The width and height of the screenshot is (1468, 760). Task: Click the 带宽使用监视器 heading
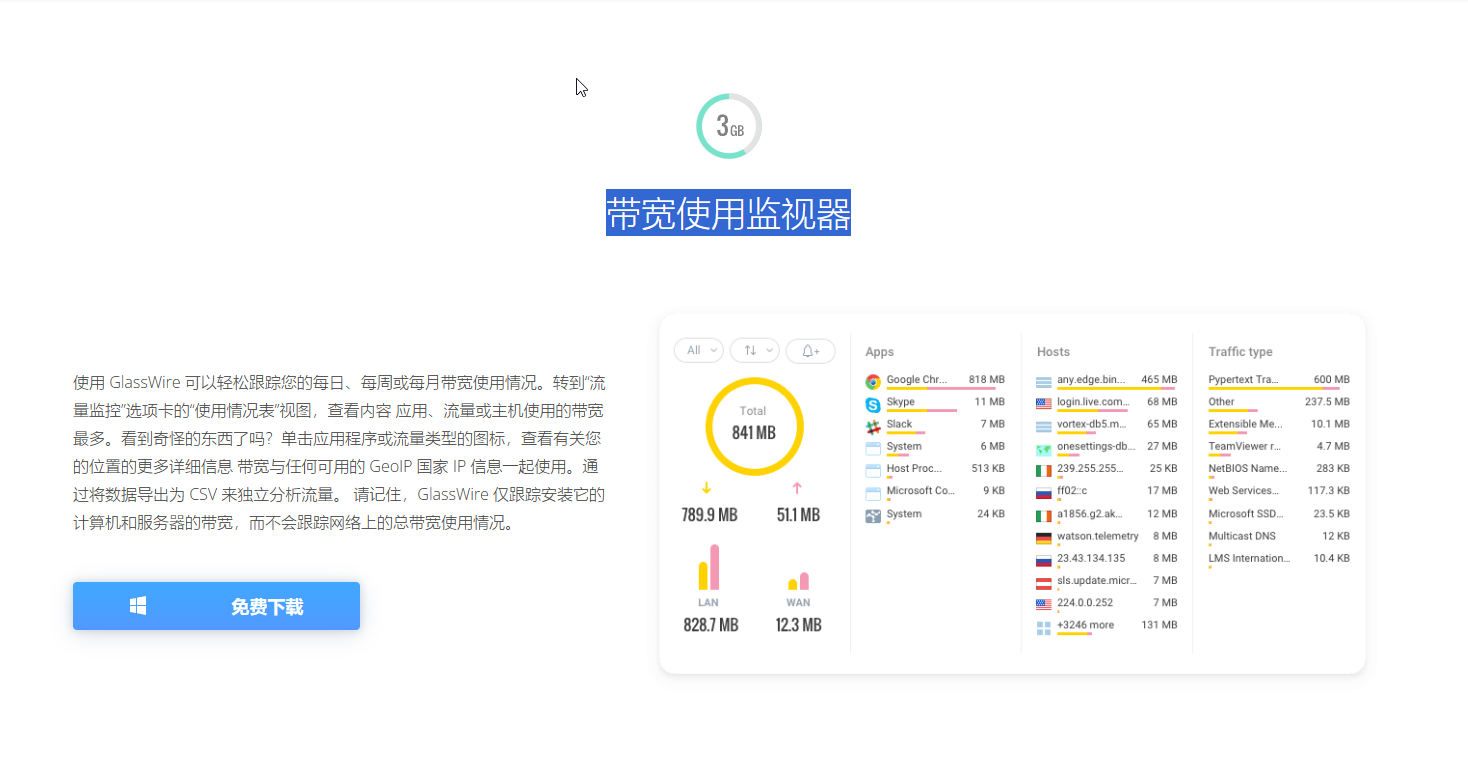728,213
